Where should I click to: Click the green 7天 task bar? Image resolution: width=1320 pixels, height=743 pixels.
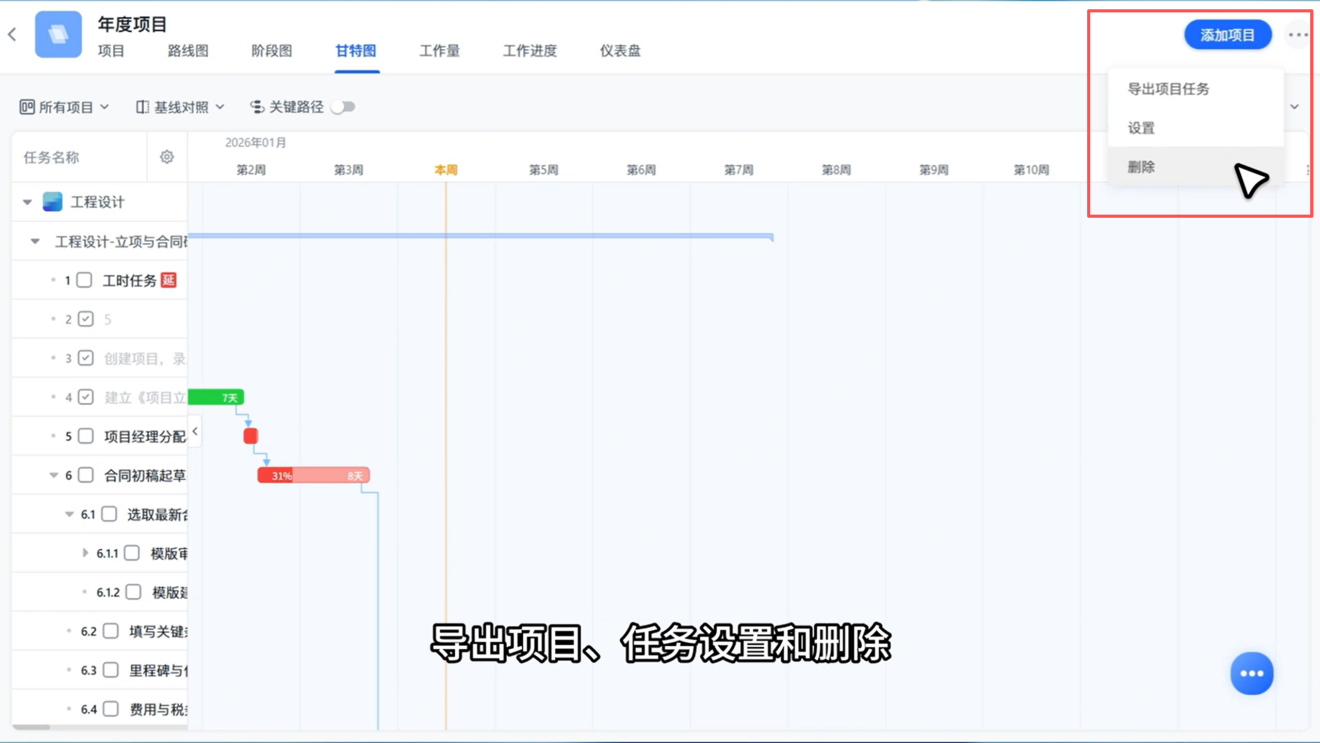[x=216, y=397]
